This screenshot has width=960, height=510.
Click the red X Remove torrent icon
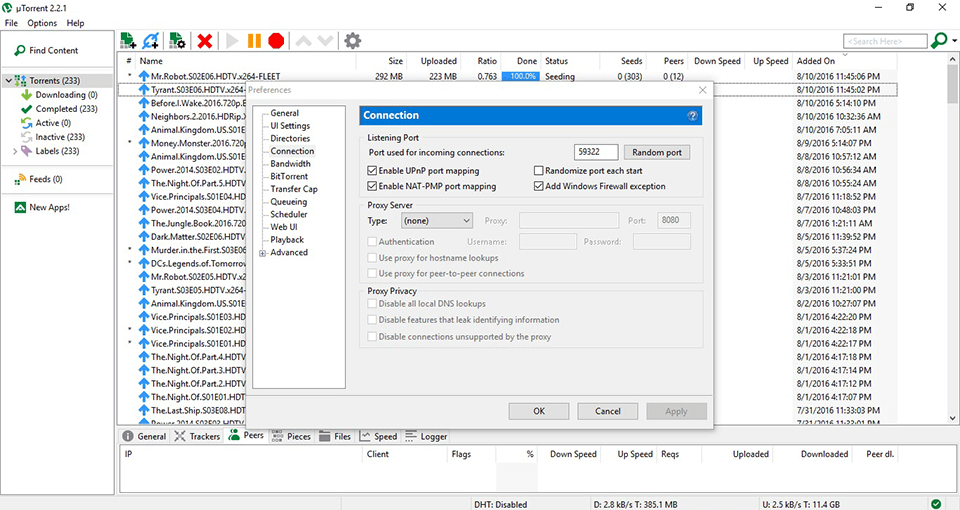[205, 41]
